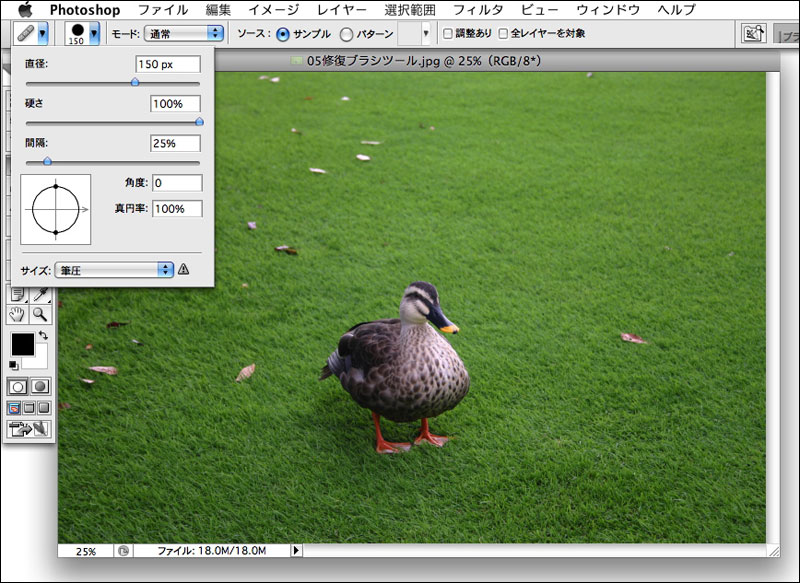800x583 pixels.
Task: Enable the 全レイヤーを対象 checkbox
Action: (503, 34)
